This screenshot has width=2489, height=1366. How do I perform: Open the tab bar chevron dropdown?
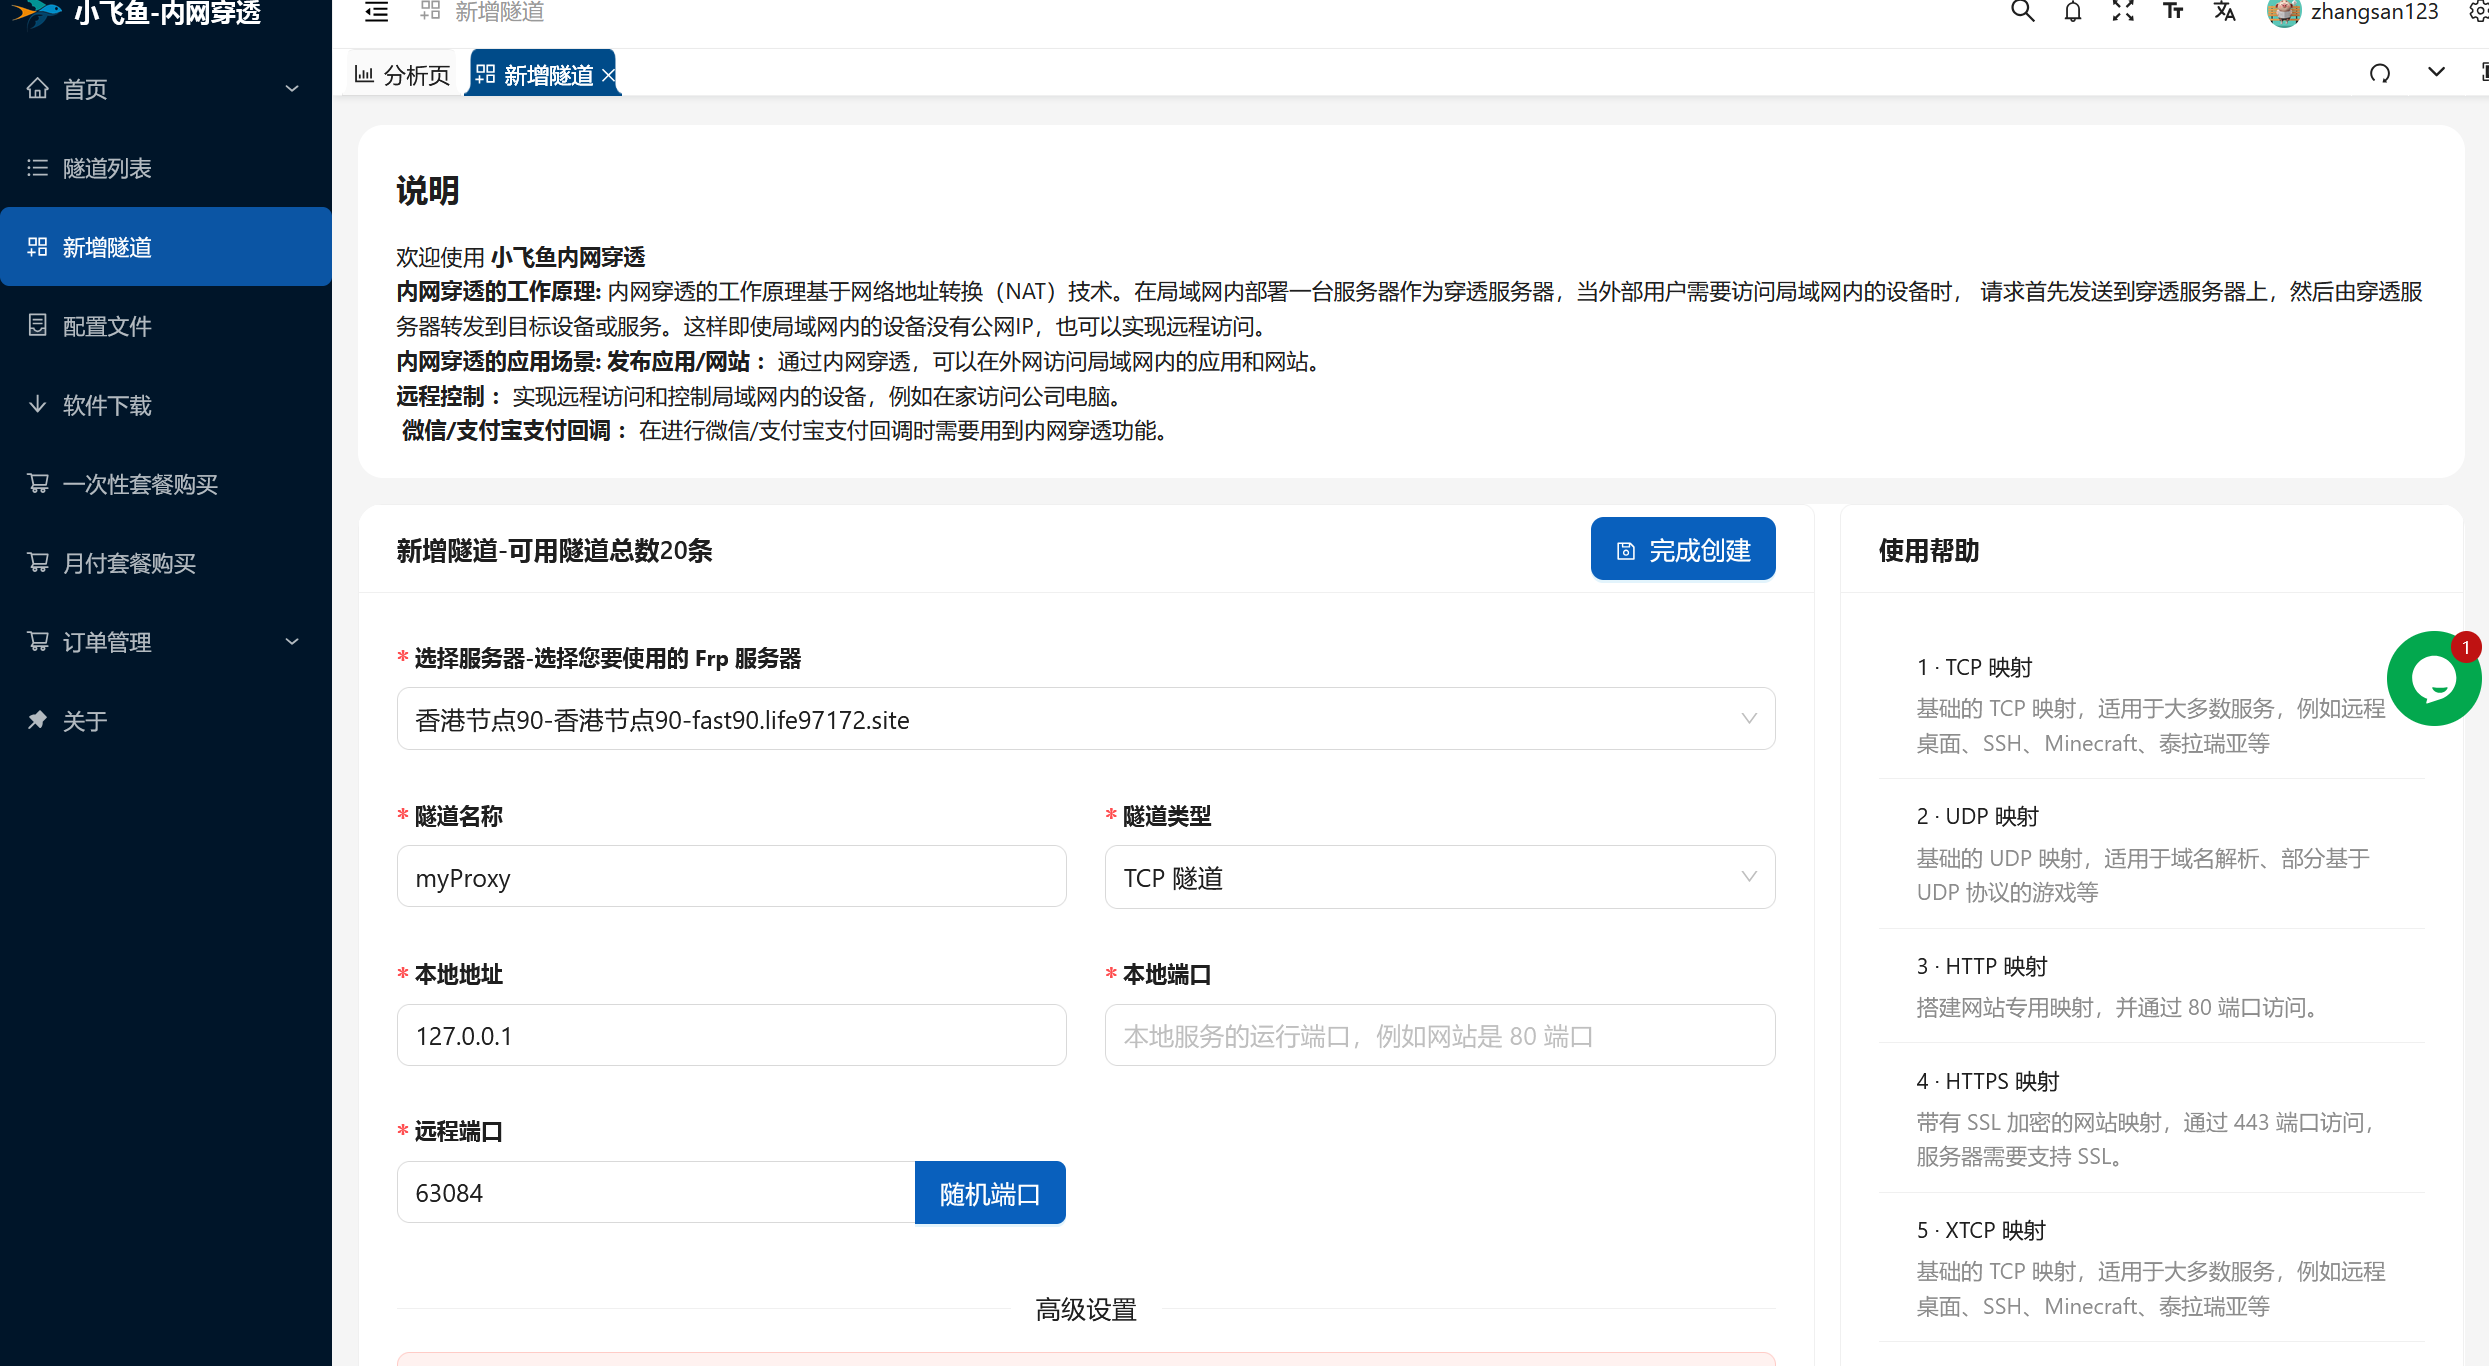click(x=2436, y=72)
